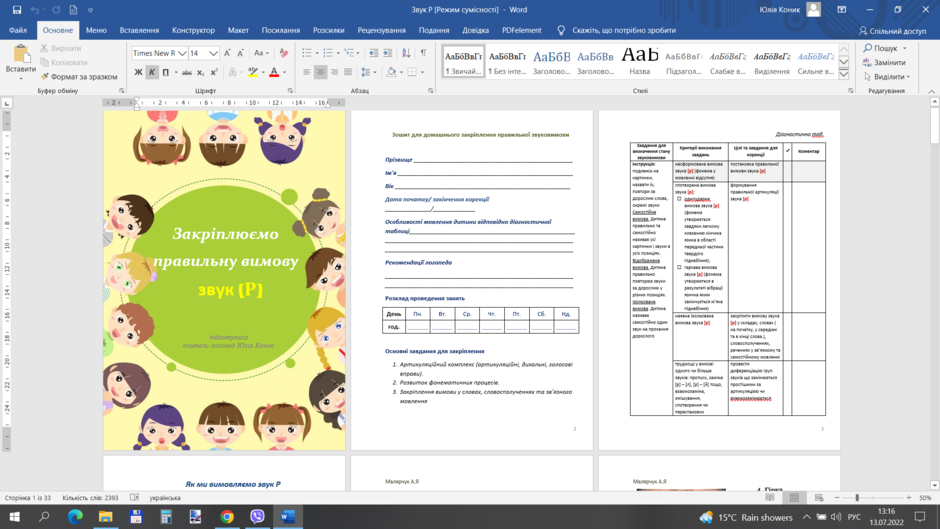The image size is (940, 529).
Task: Switch to the Read Mode view
Action: 770,498
